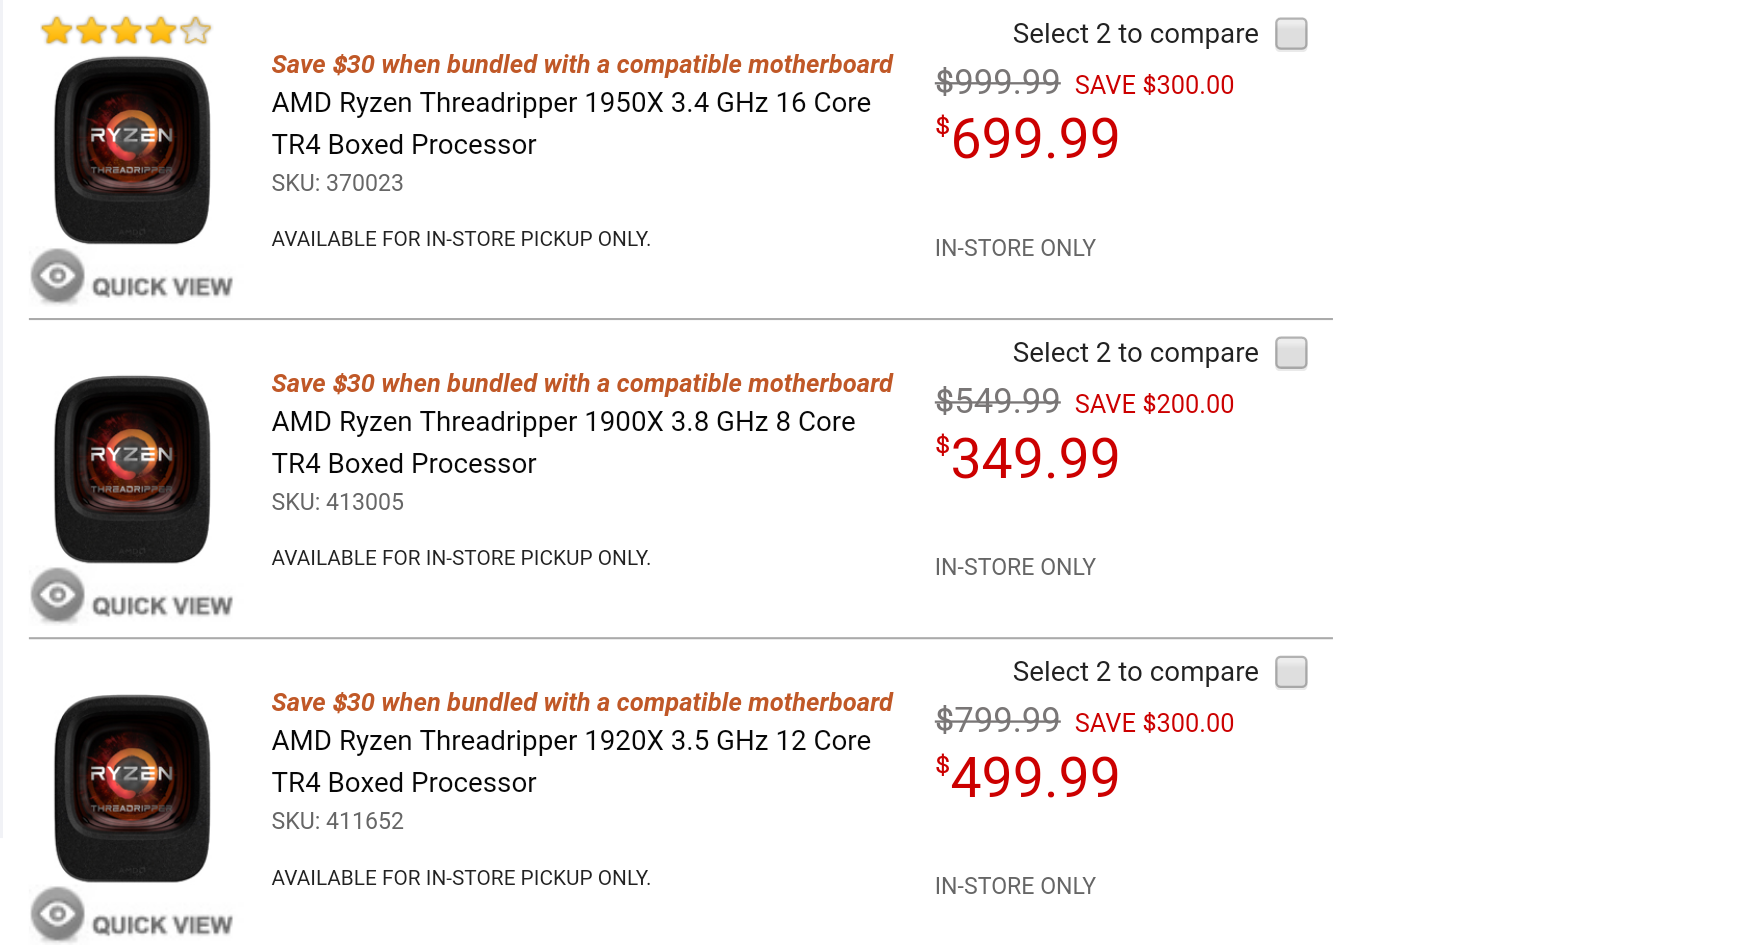Open AMD Ryzen Threadripper 1900X 8 Core link
1743x952 pixels.
coord(563,443)
